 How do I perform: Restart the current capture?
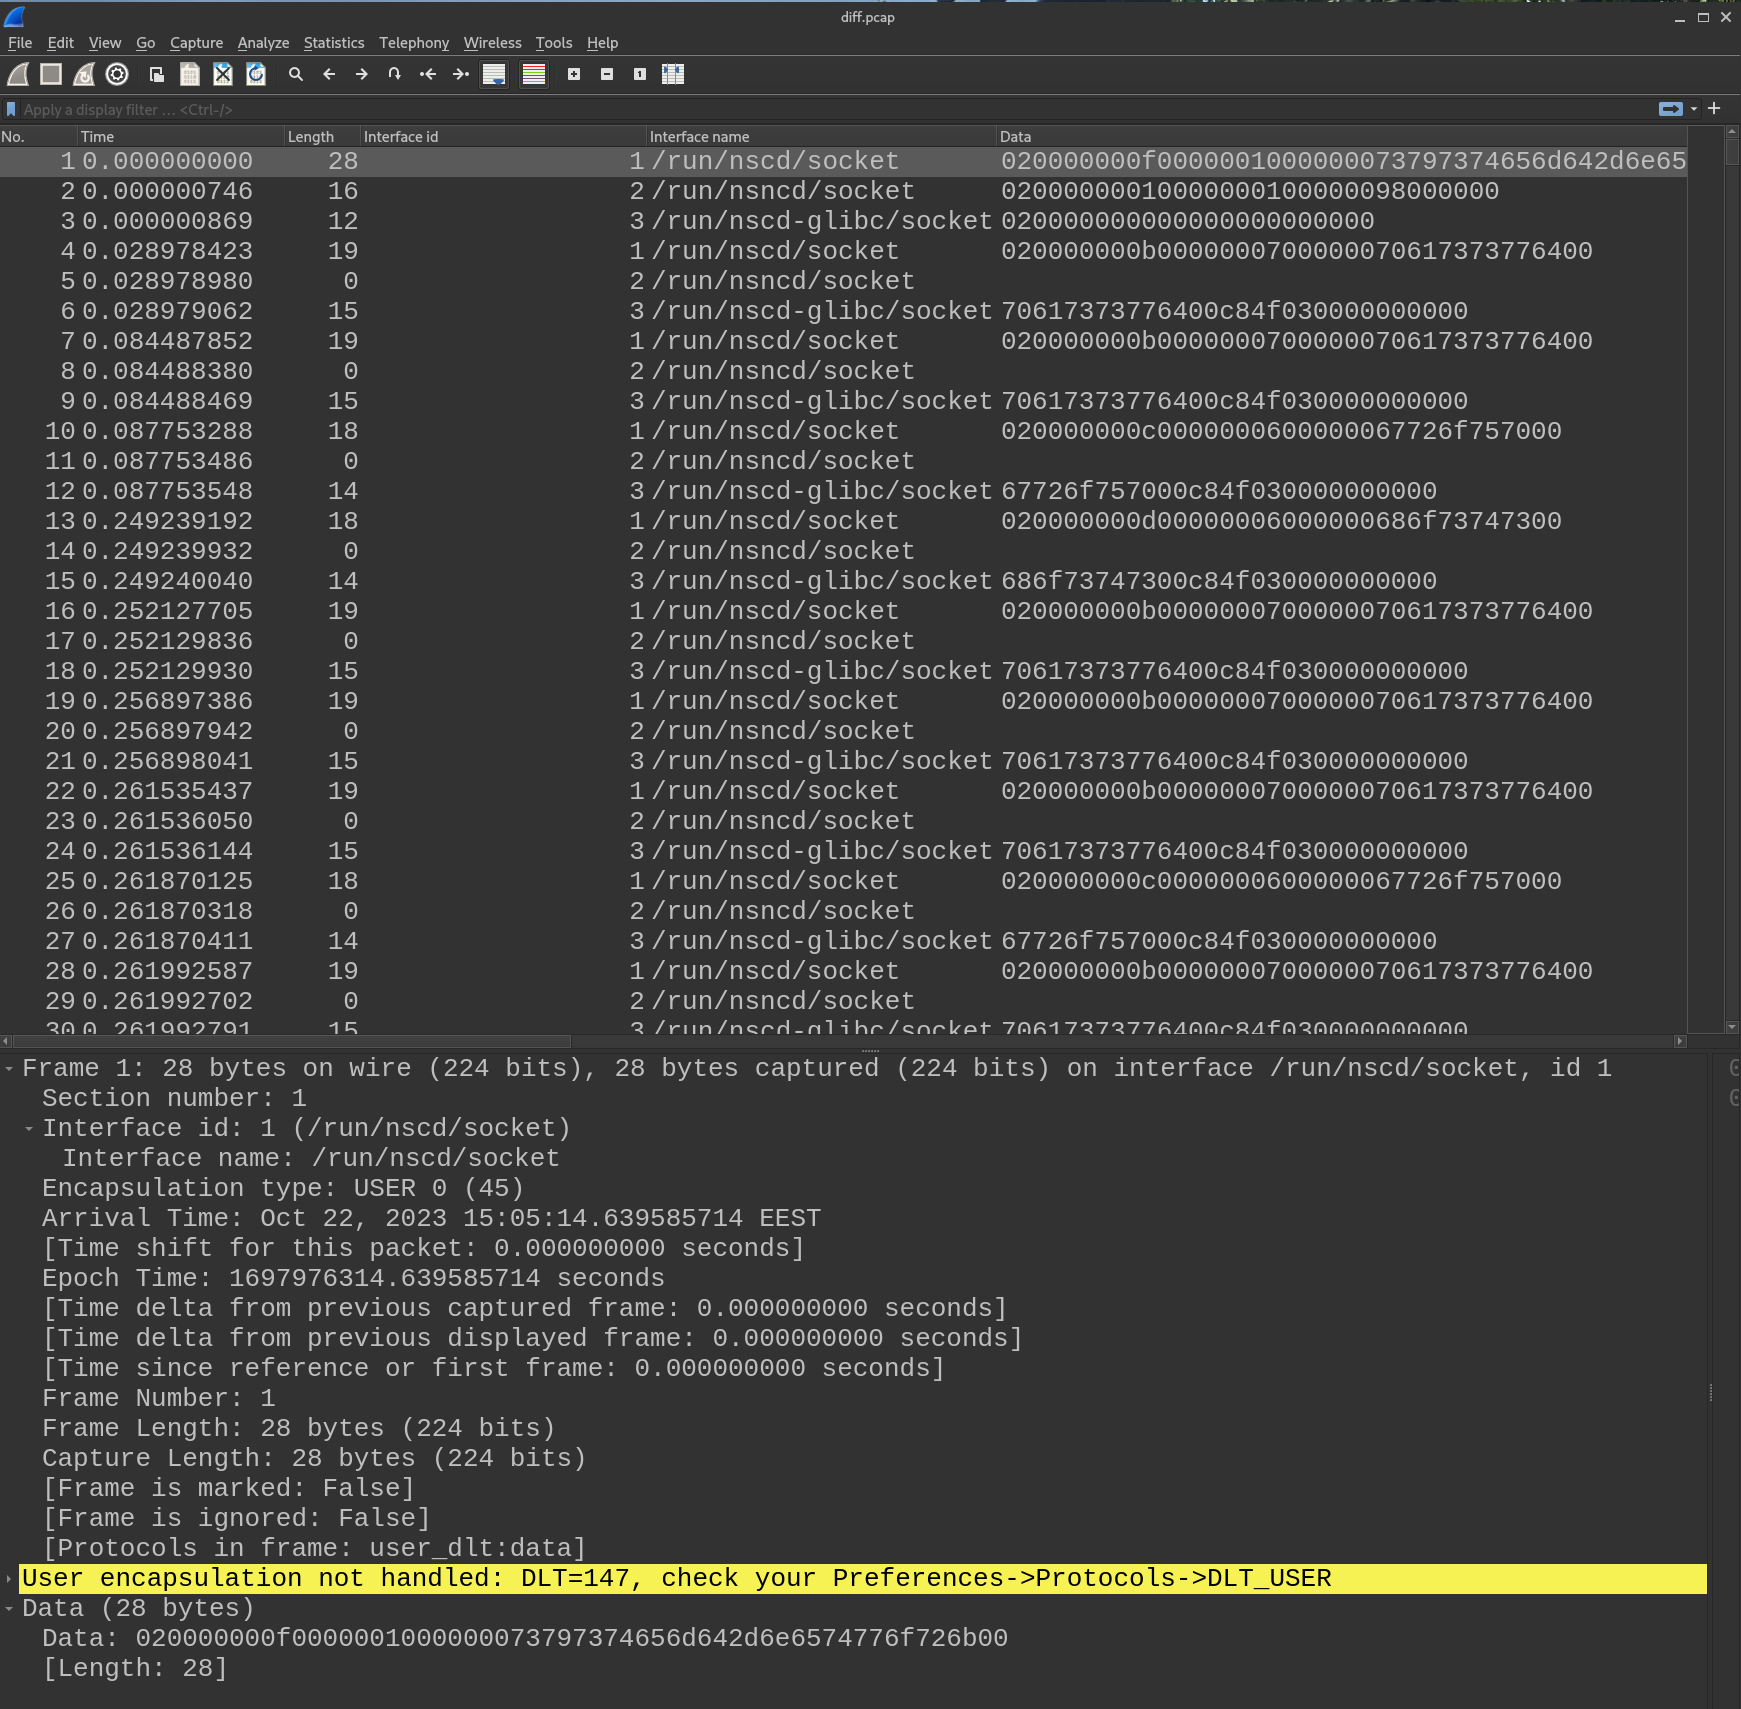pos(84,74)
